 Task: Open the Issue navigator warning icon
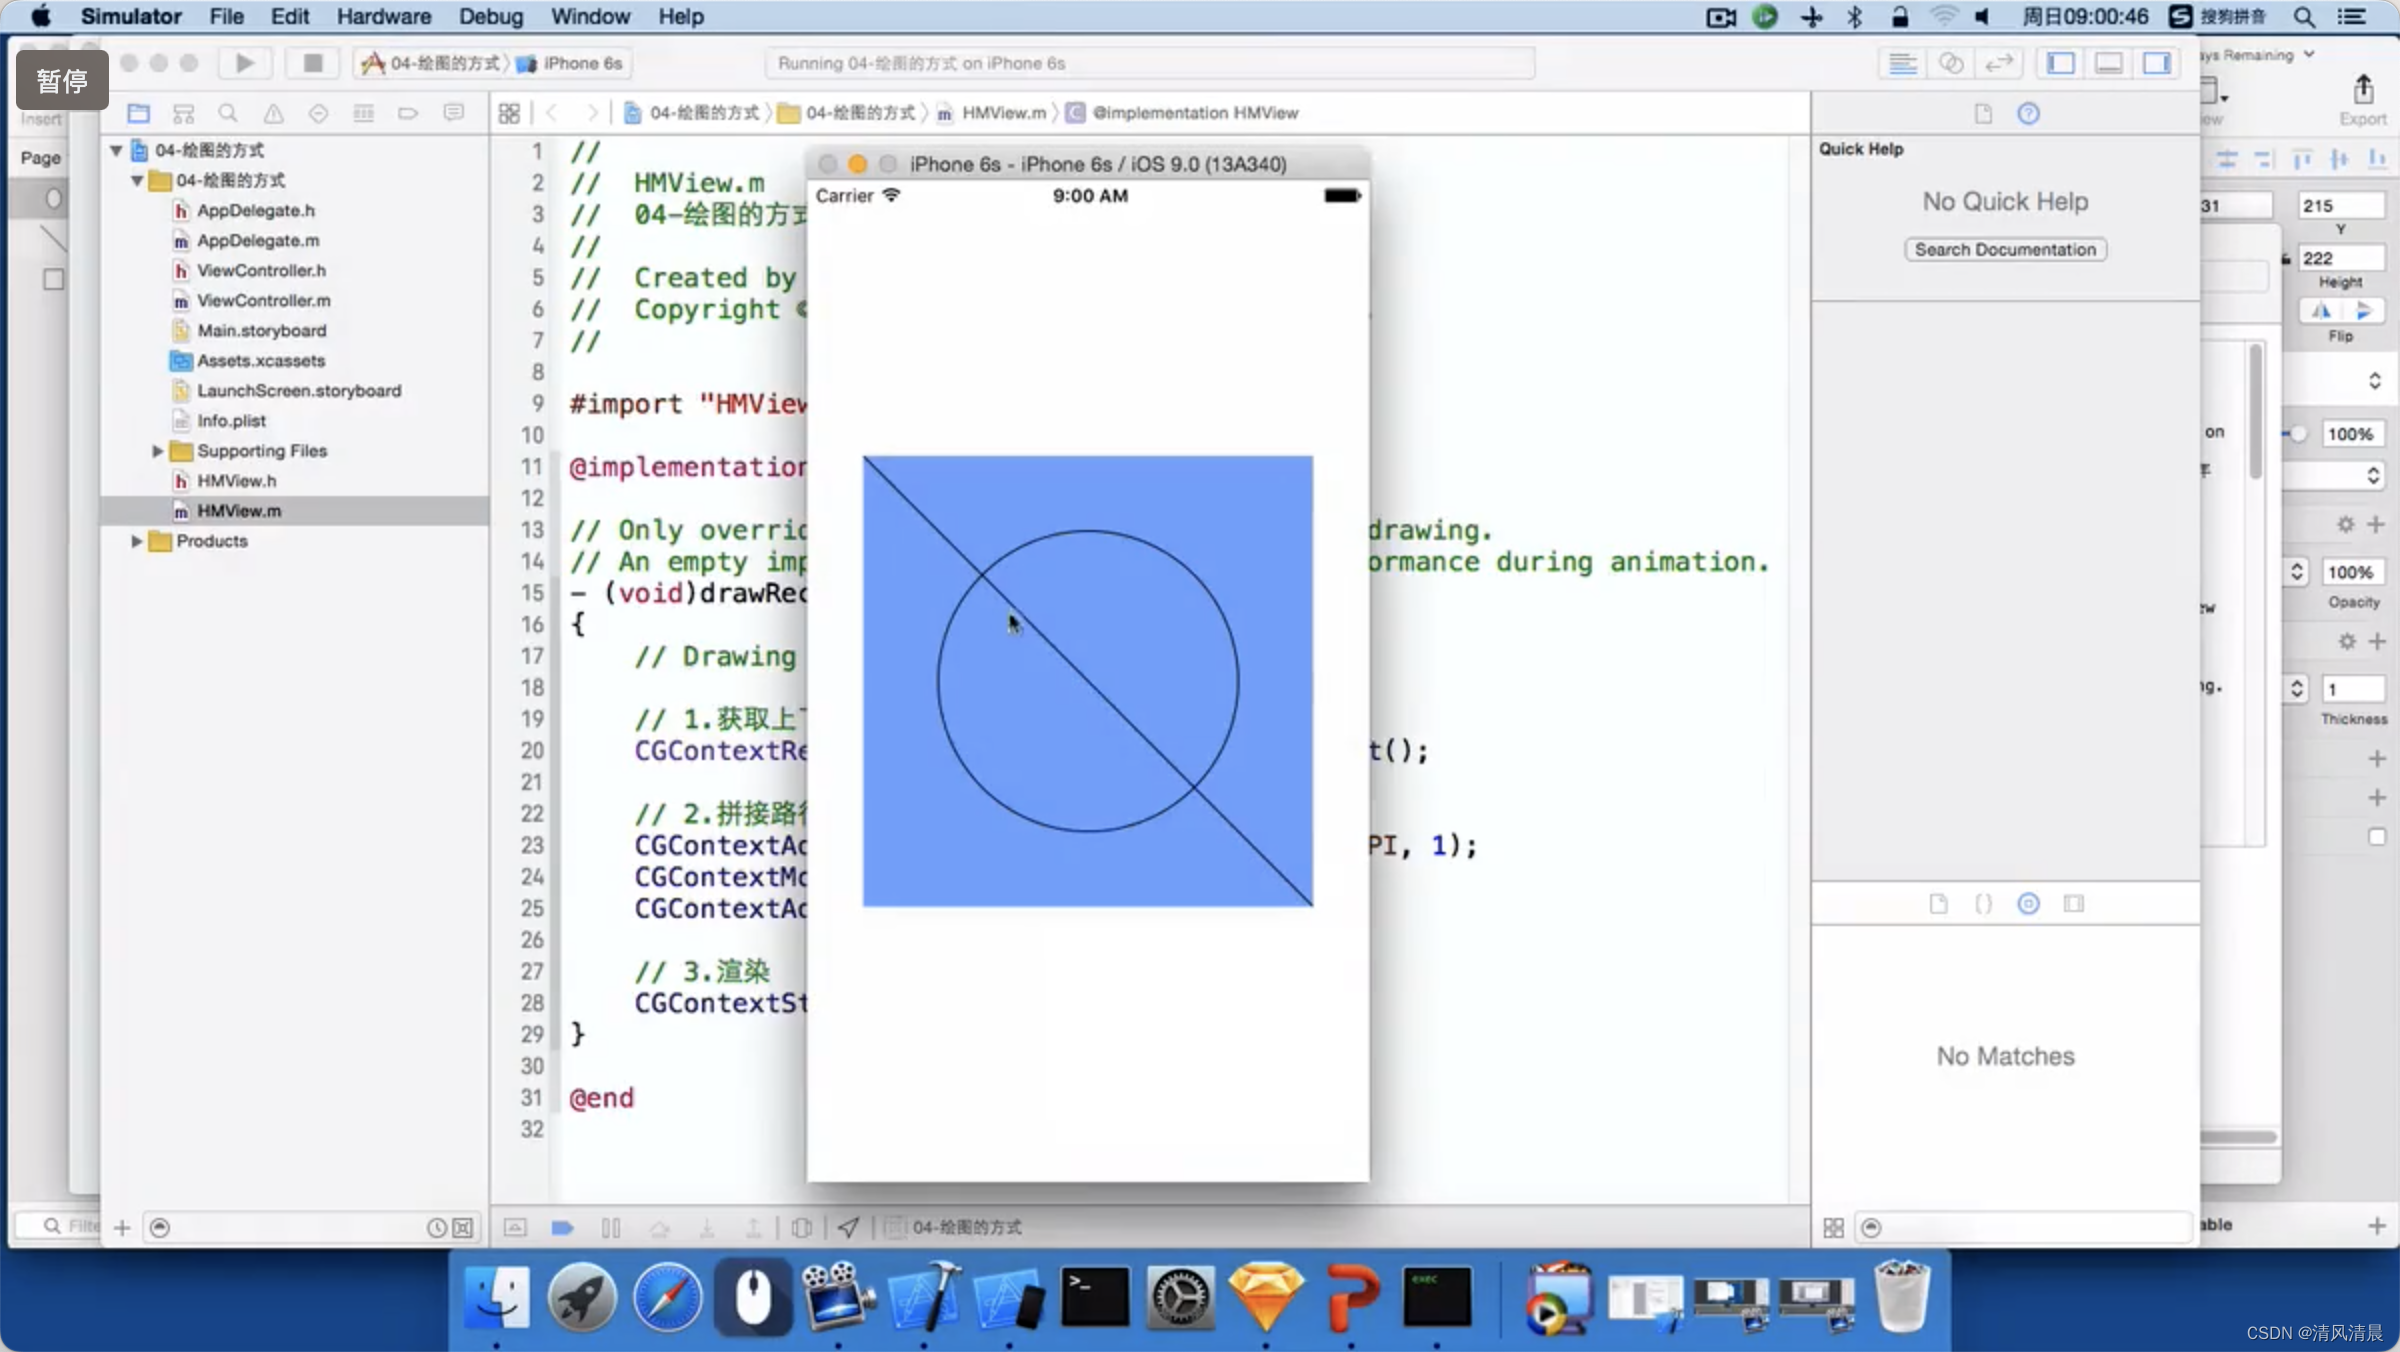click(x=273, y=113)
